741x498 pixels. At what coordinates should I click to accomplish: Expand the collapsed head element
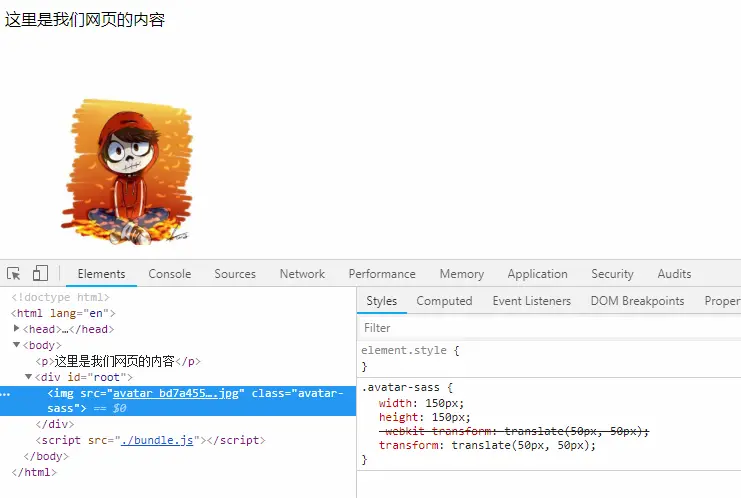click(17, 328)
